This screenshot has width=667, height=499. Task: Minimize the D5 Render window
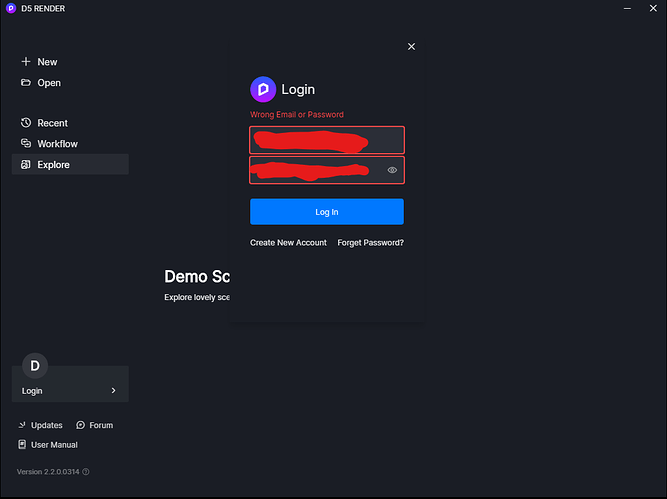coord(627,8)
